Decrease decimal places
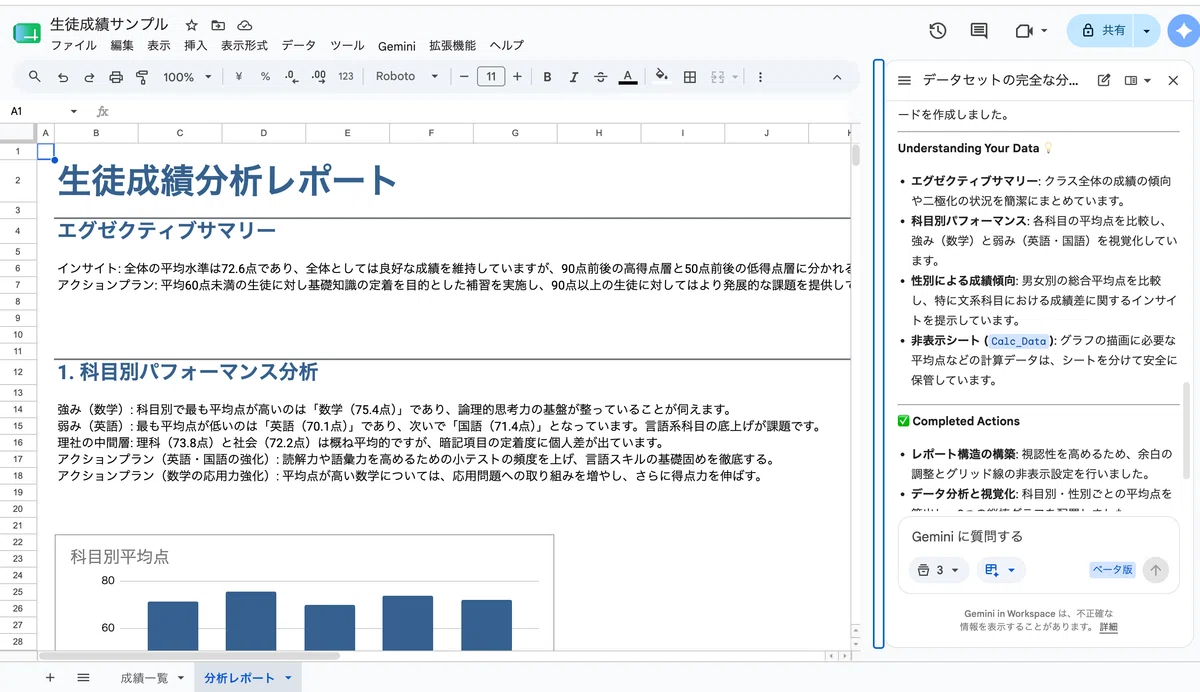This screenshot has width=1200, height=692. click(x=291, y=77)
